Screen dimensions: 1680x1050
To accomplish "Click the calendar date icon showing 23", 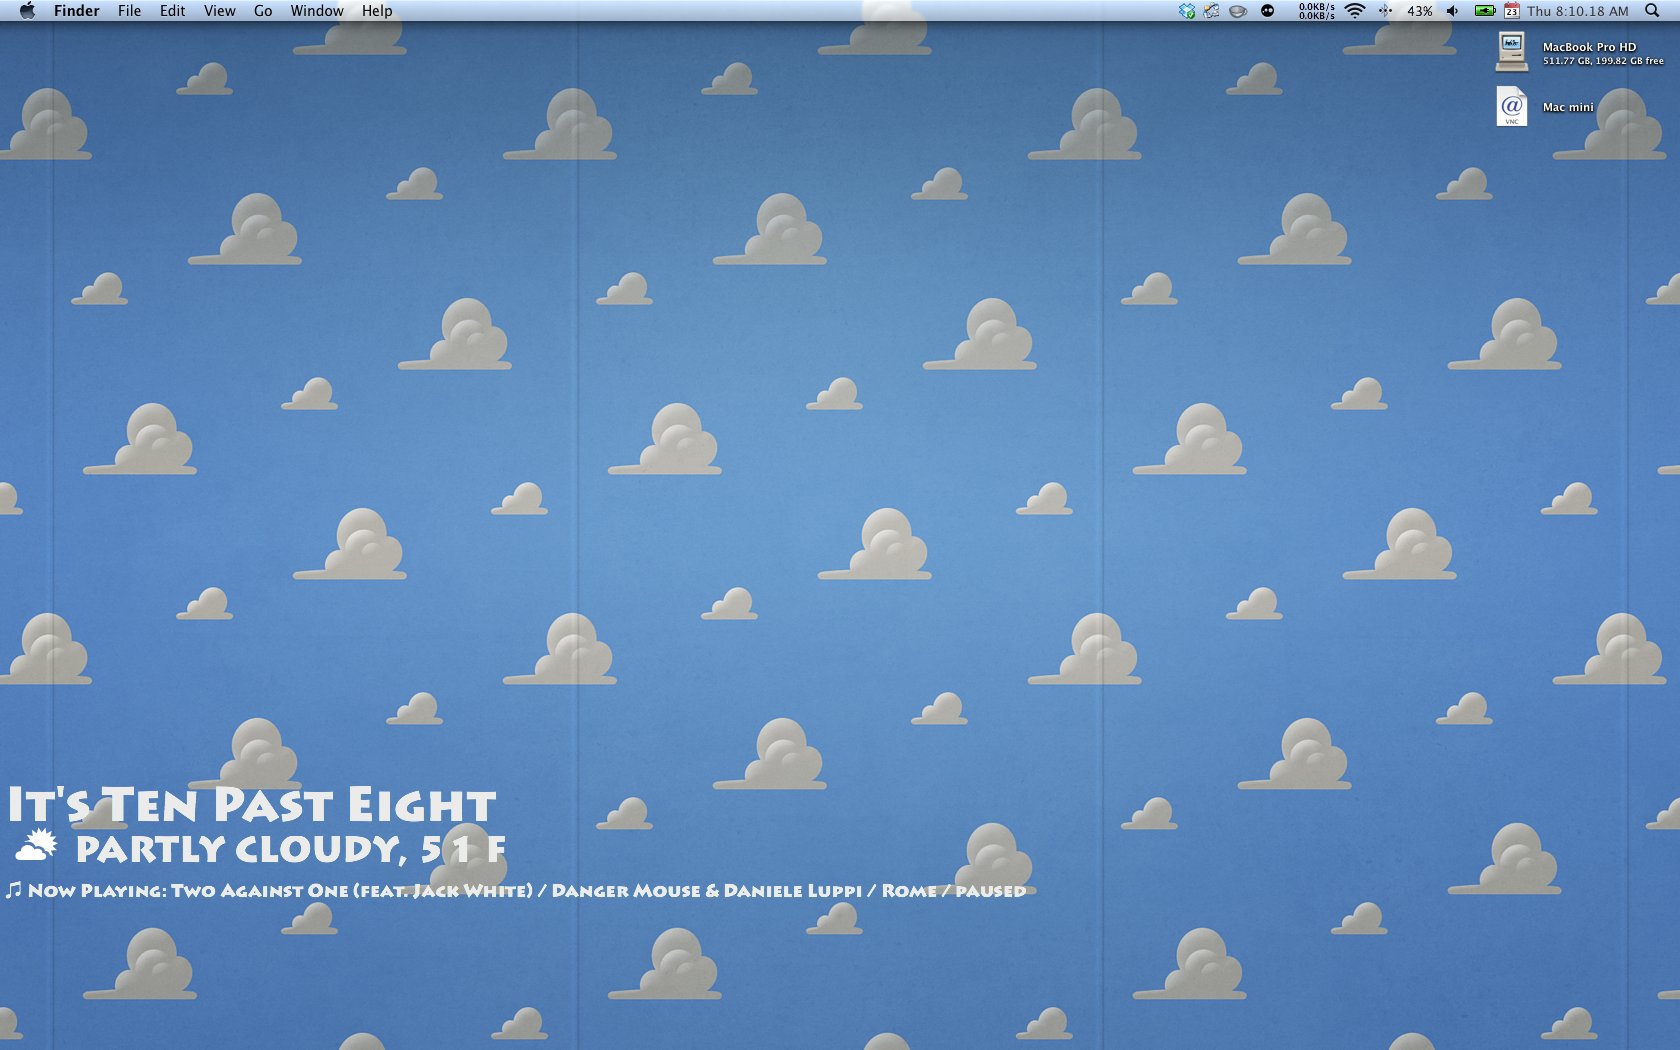I will (x=1512, y=11).
